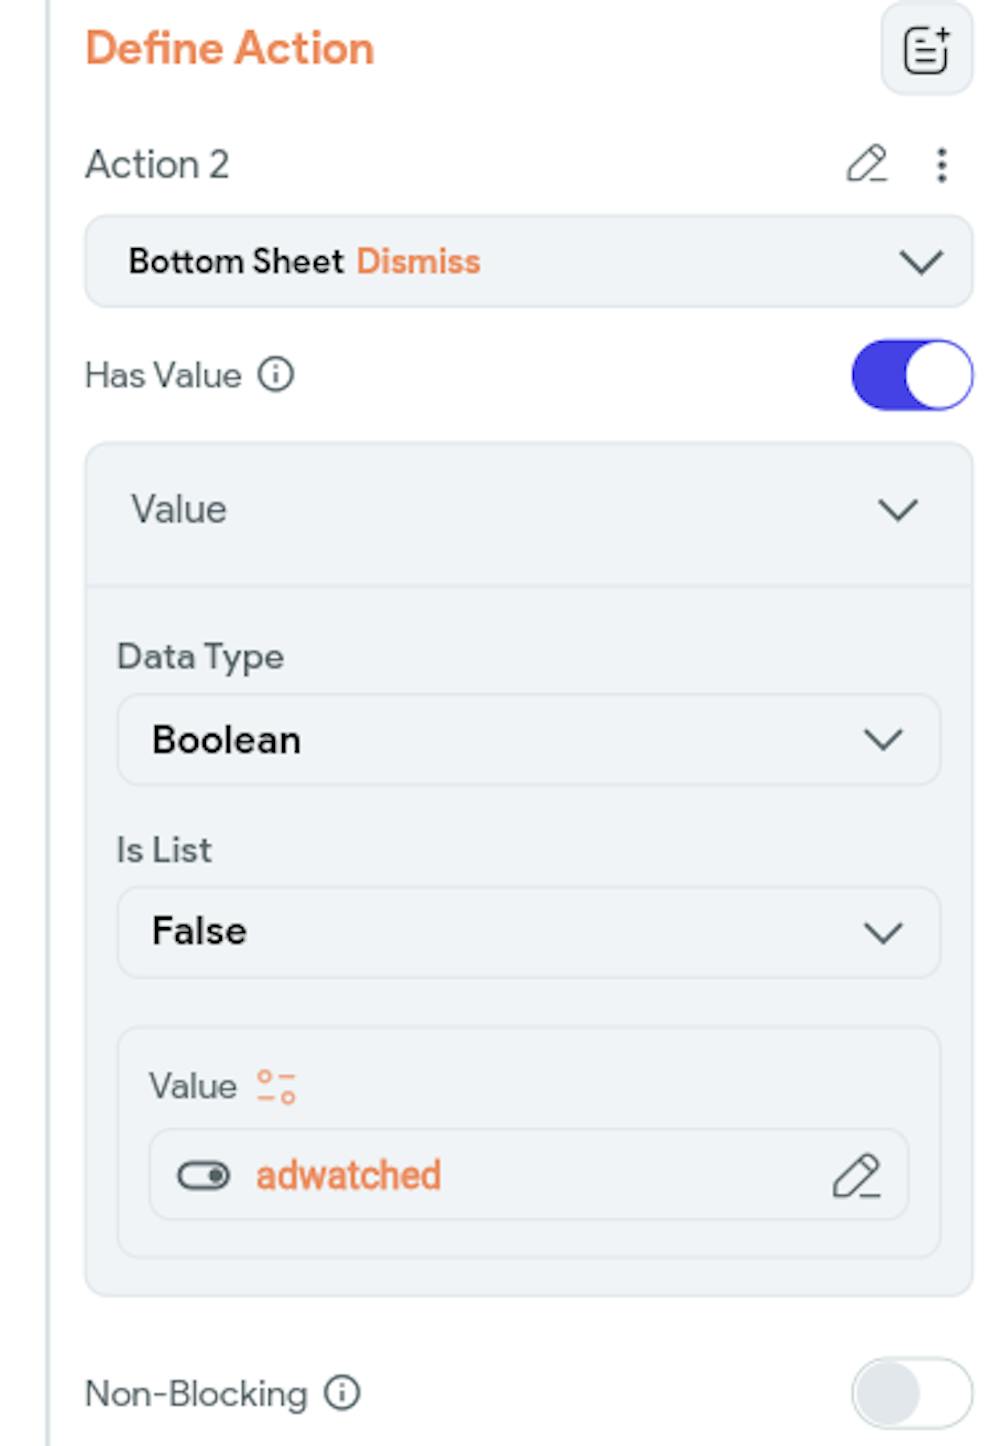Enable the Non-Blocking toggle
Screen dimensions: 1000x1446
[911, 1393]
